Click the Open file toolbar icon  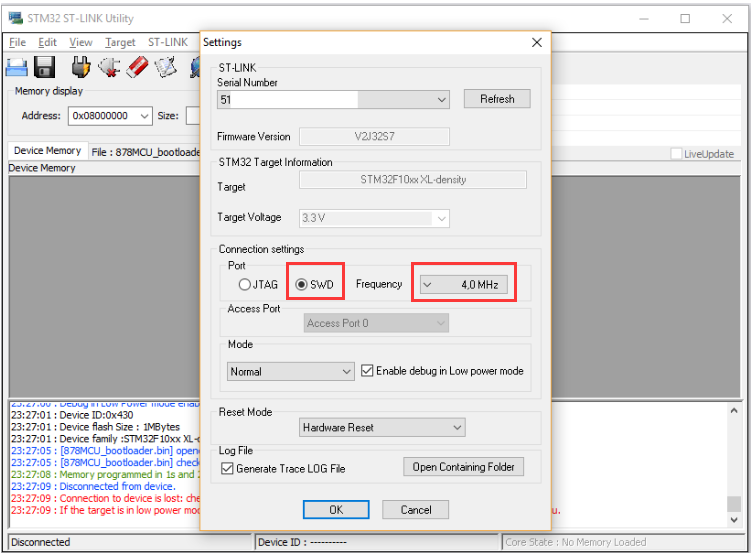[16, 67]
